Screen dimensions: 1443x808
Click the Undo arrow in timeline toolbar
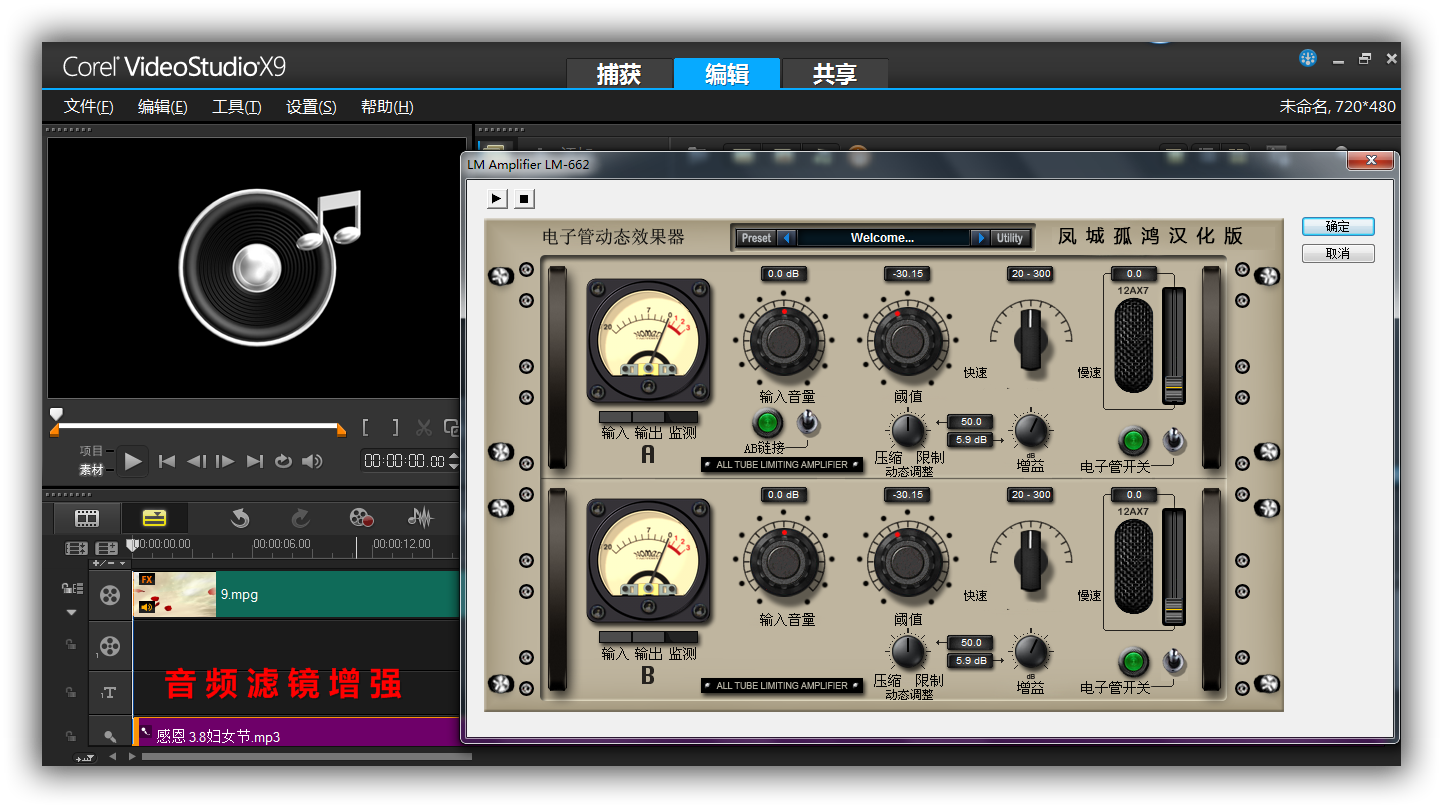tap(239, 518)
